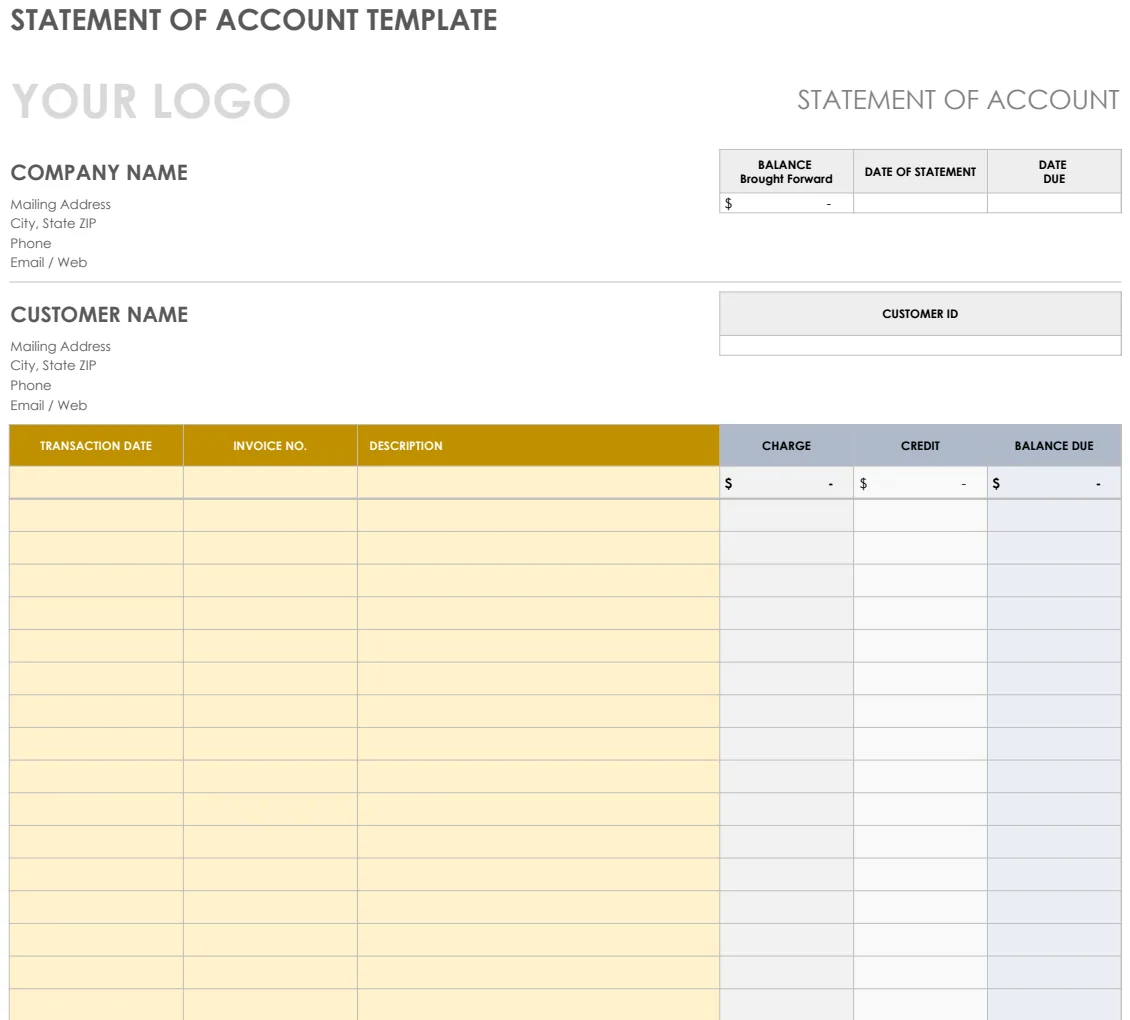
Task: Click the first empty INVOICE NO. cell
Action: 270,483
